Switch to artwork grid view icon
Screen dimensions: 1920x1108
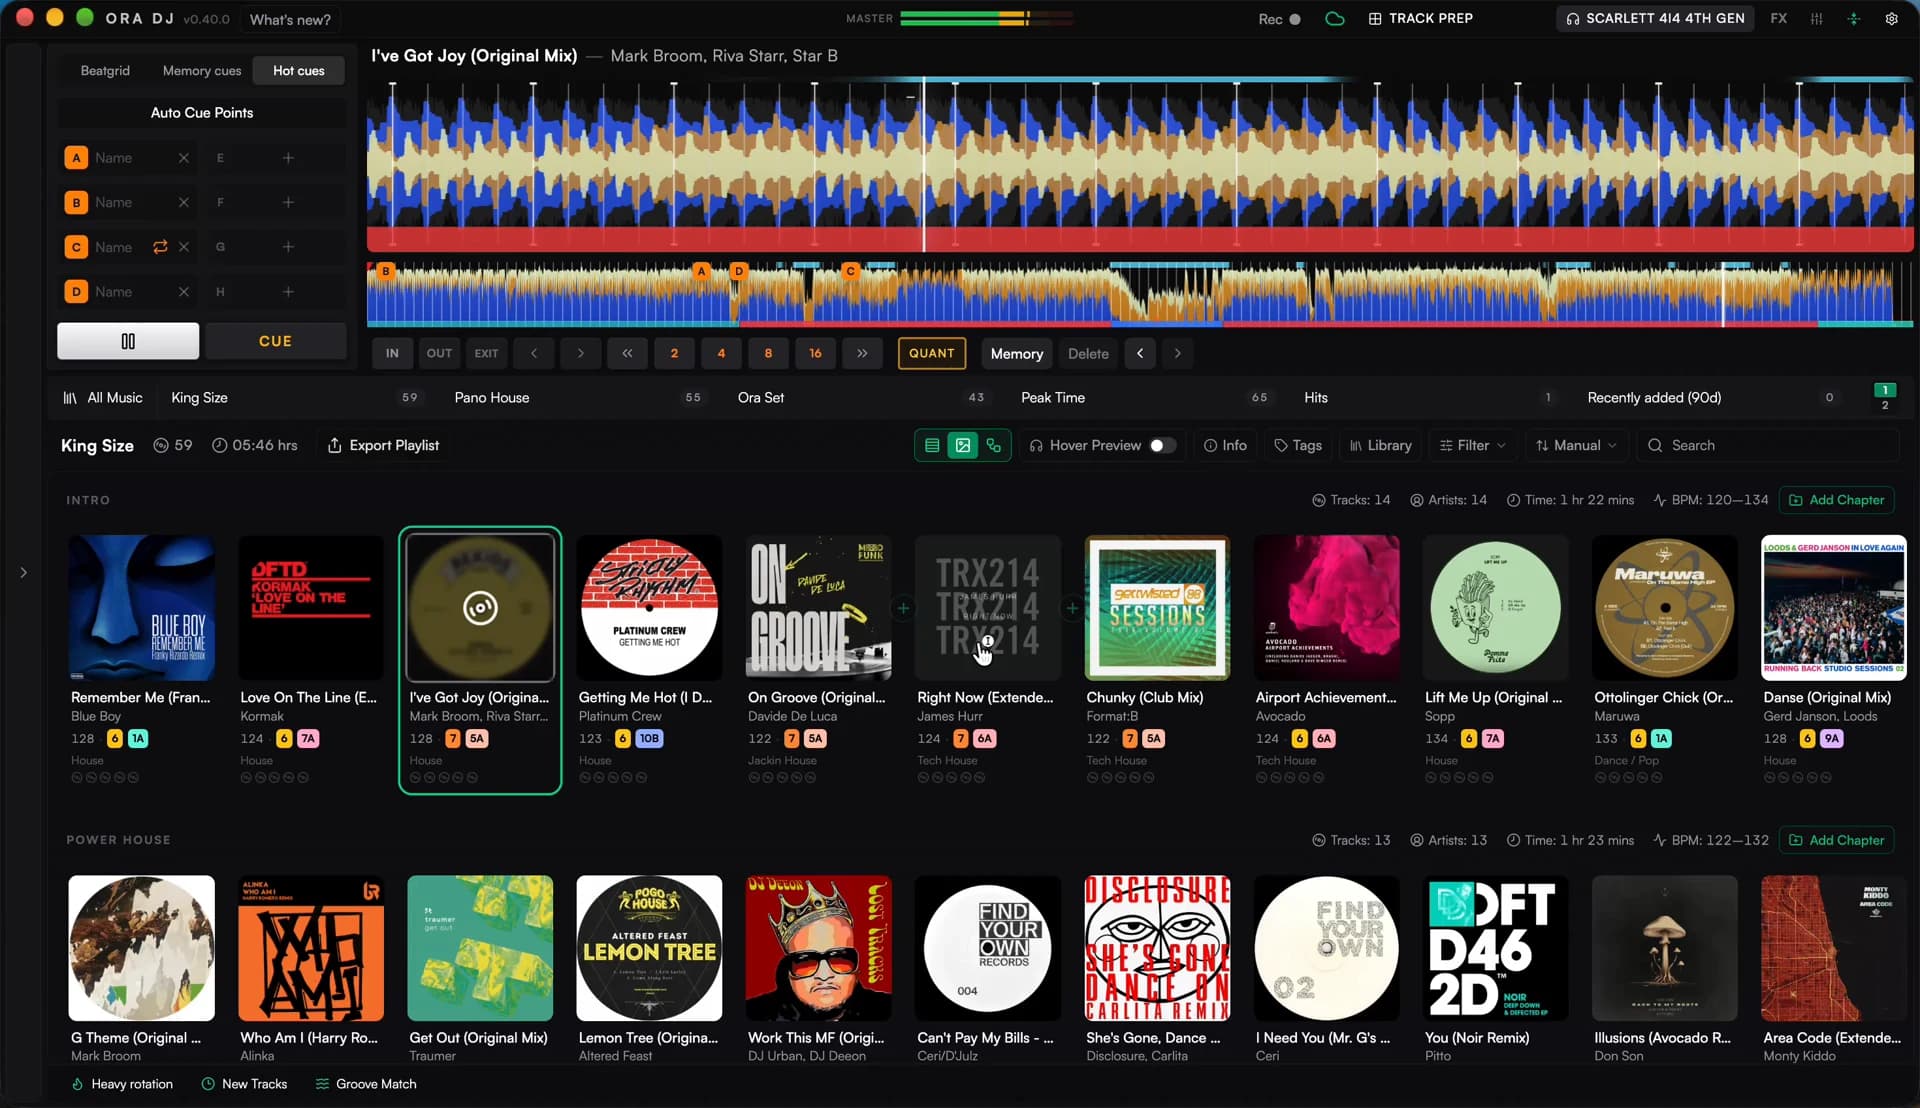pyautogui.click(x=963, y=446)
